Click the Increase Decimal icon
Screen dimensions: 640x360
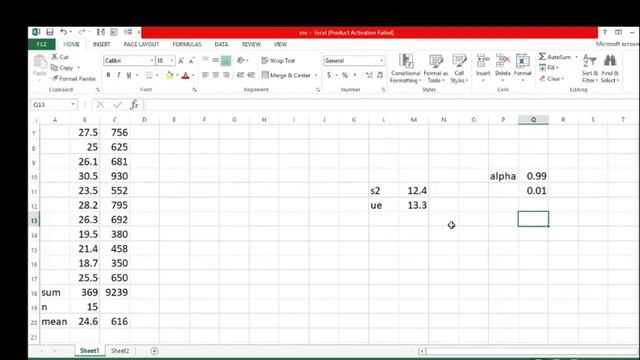coord(369,75)
